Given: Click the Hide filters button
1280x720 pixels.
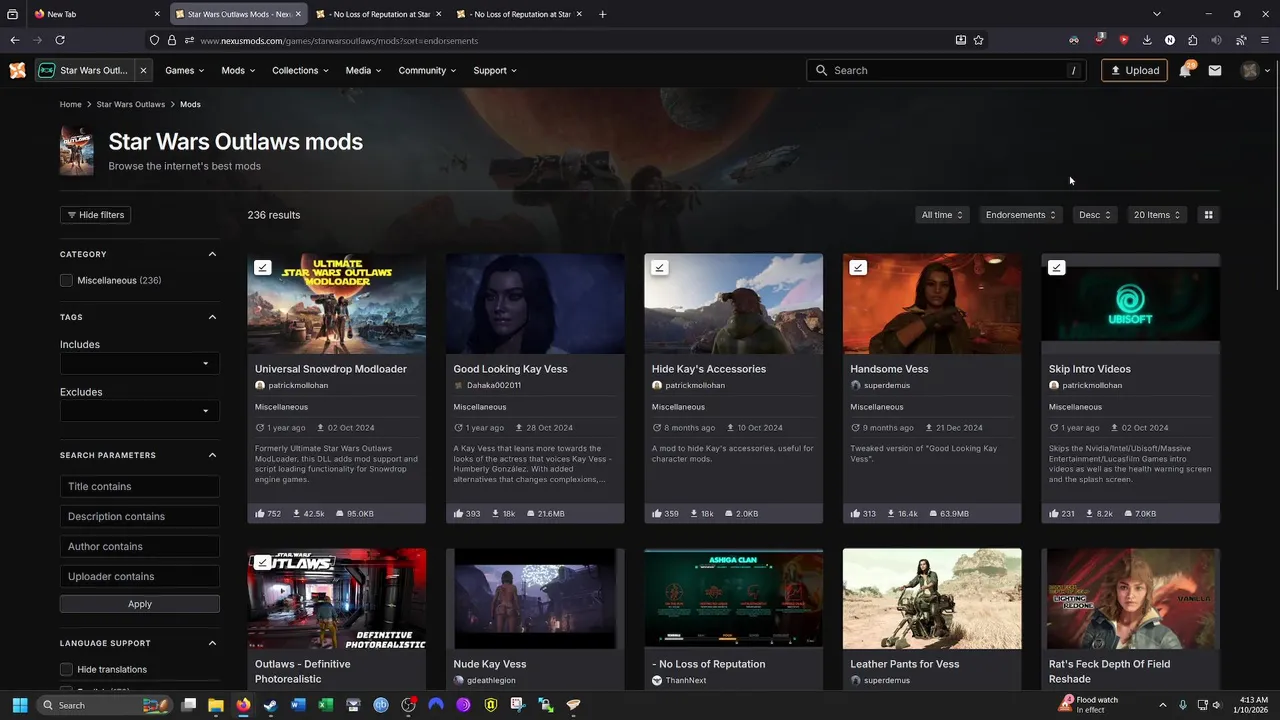Looking at the screenshot, I should pyautogui.click(x=95, y=215).
